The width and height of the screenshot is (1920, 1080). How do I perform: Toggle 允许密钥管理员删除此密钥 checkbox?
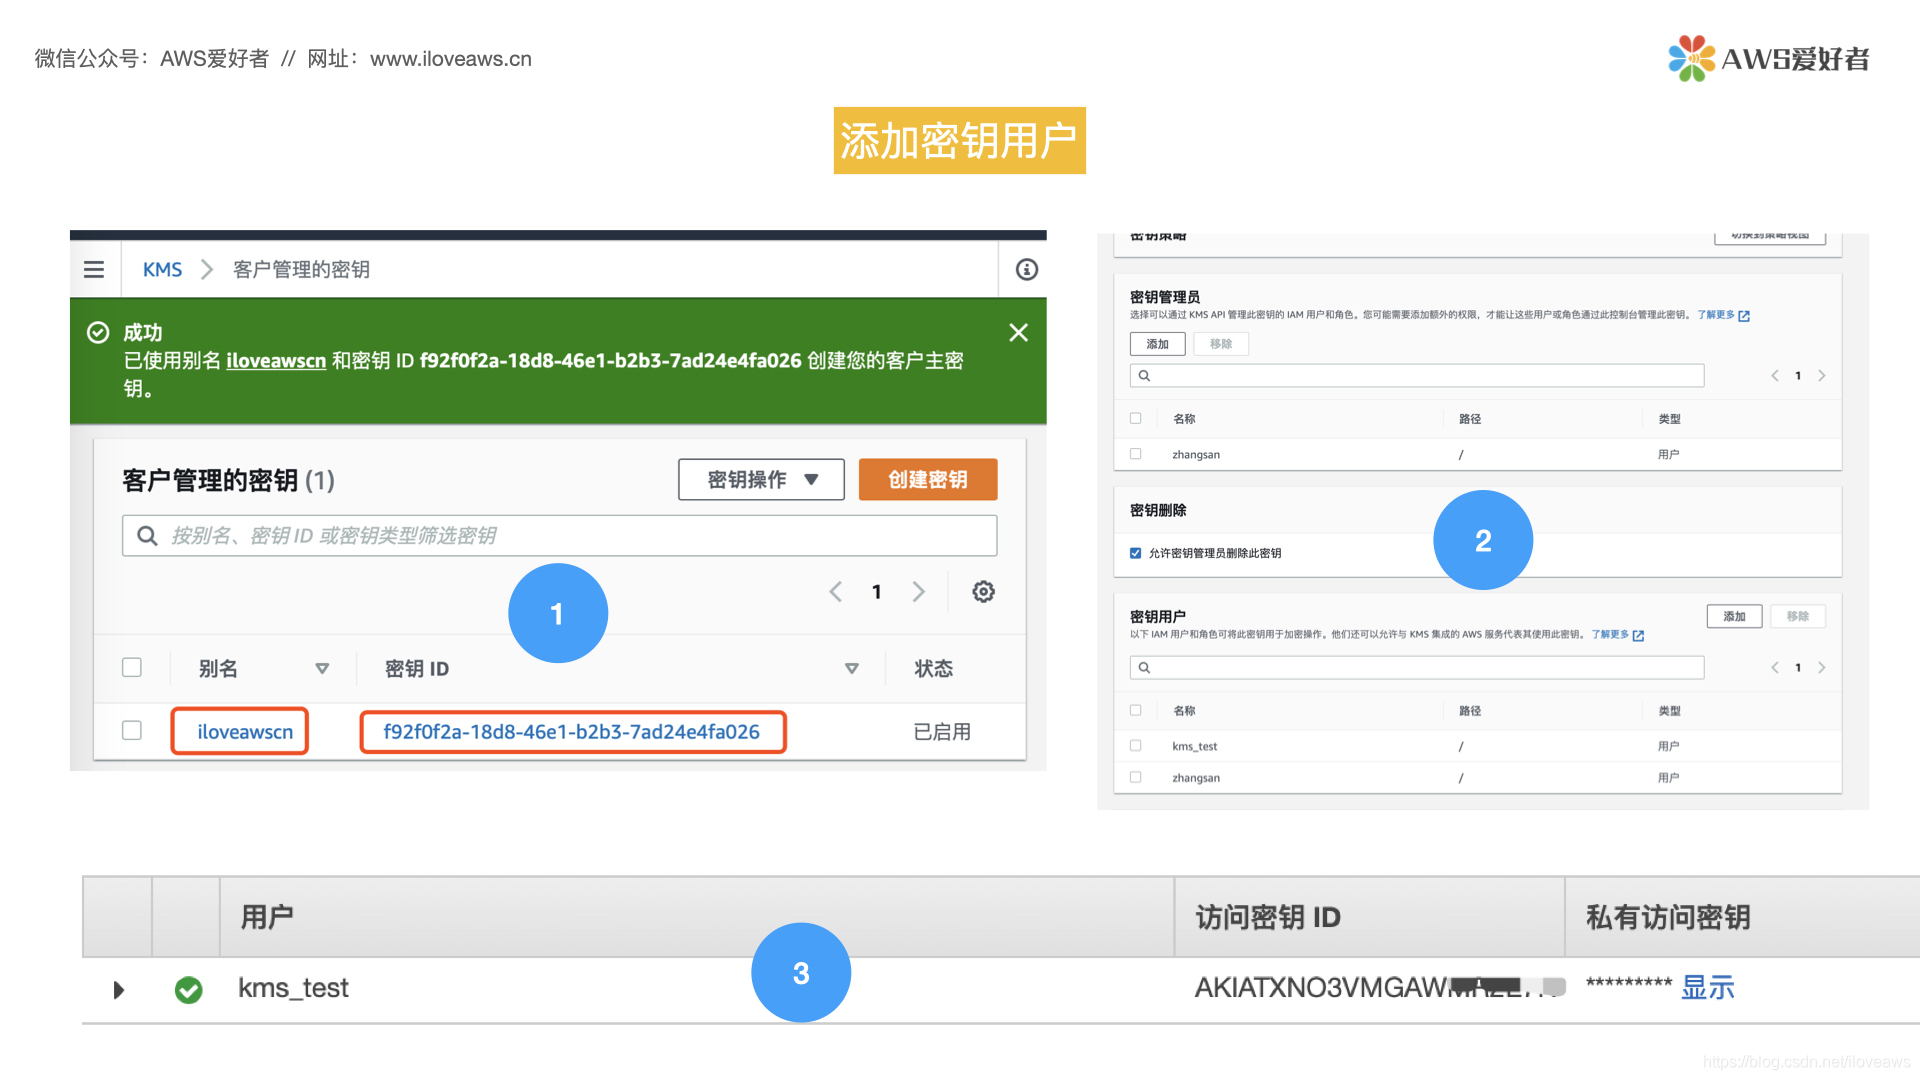(1135, 553)
